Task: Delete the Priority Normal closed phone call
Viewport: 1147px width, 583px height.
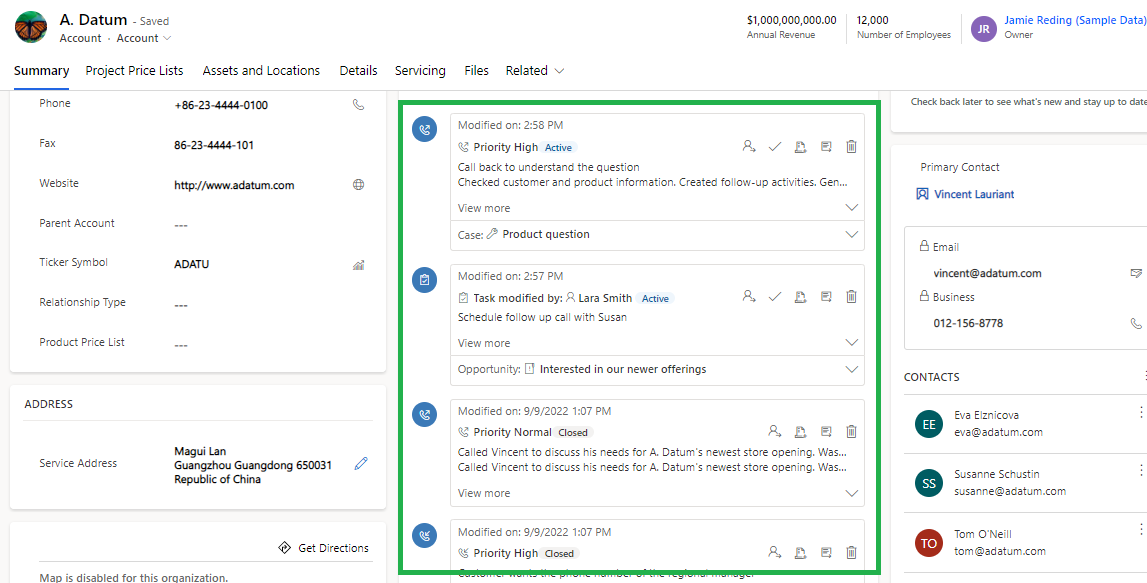Action: tap(851, 431)
